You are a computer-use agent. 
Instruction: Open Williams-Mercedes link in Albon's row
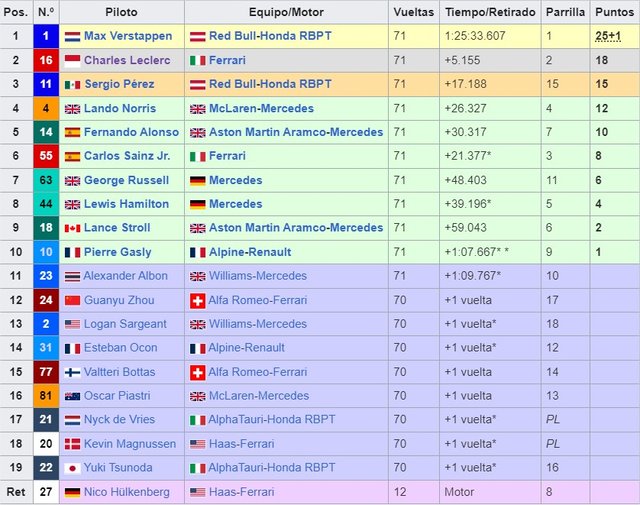point(258,276)
